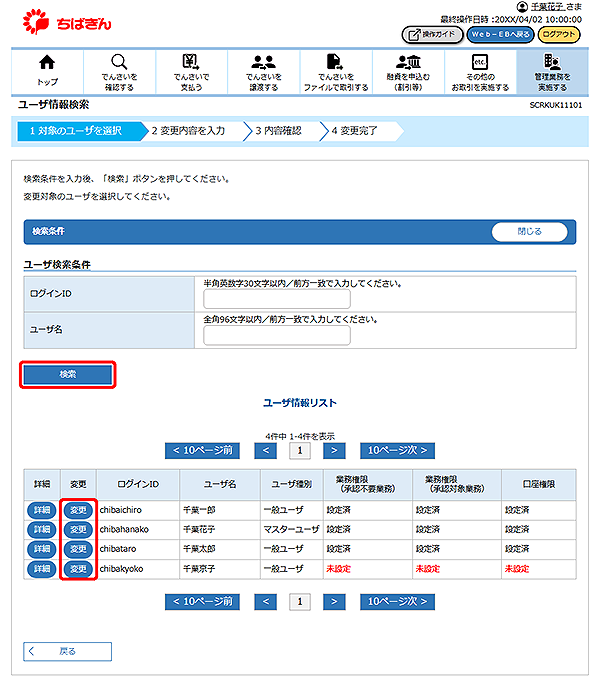Select step 1 対象のユーザを選択
Viewport: 600px width, 687px height.
point(80,131)
